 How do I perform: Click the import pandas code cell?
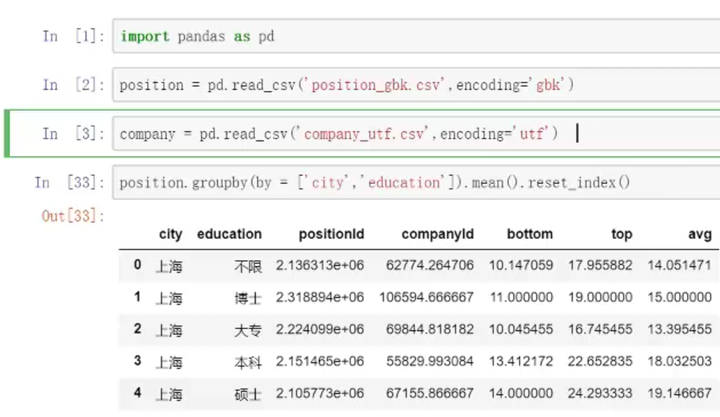(400, 36)
